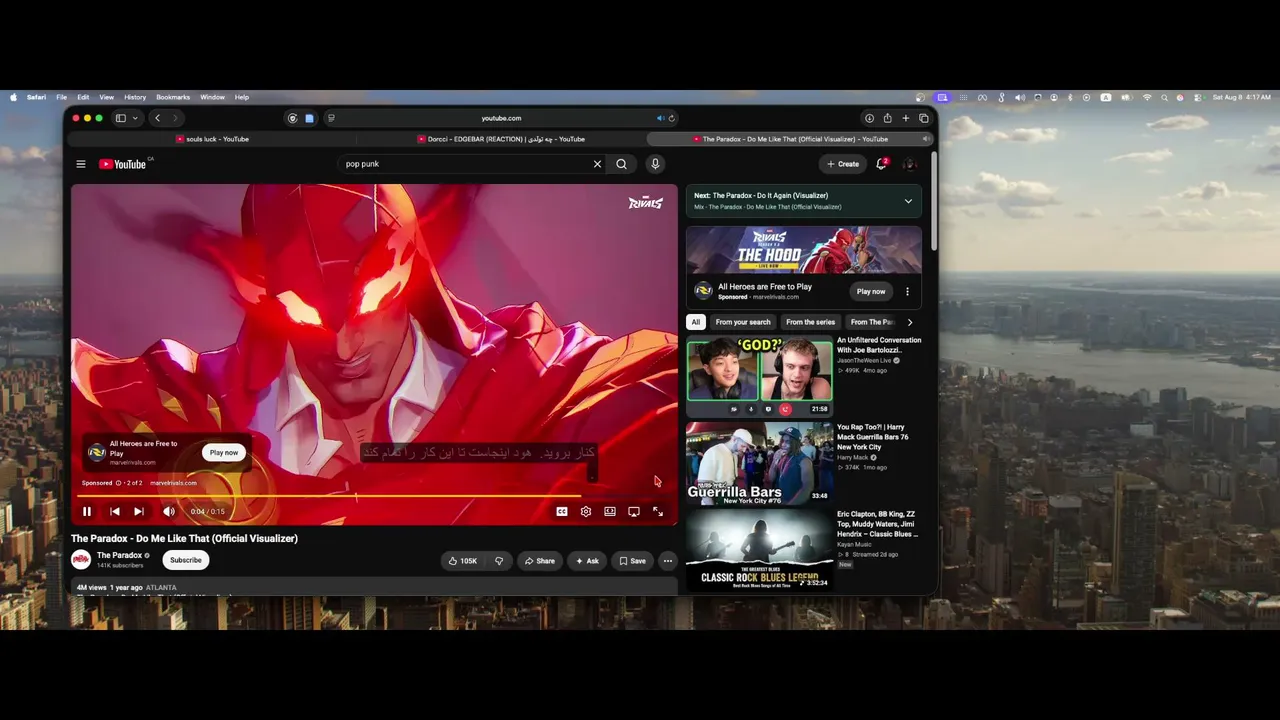Open Classic Rock Blues Legend thumbnail
This screenshot has width=1280, height=720.
coord(760,550)
